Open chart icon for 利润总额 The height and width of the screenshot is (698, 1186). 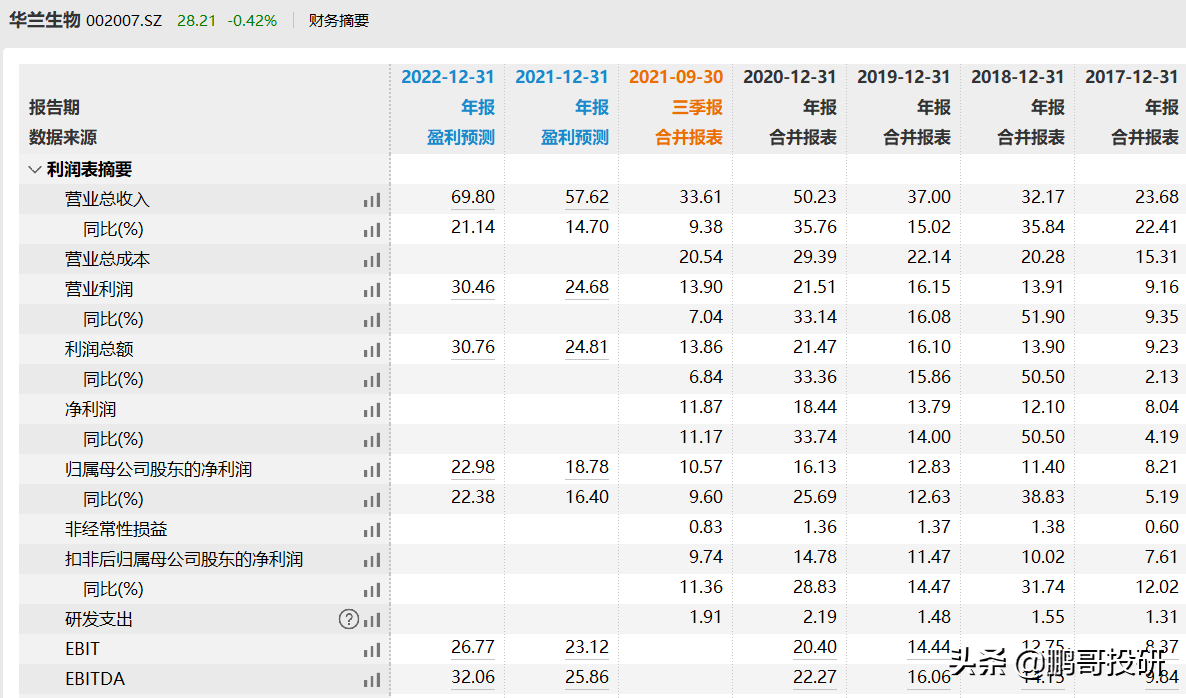point(371,350)
